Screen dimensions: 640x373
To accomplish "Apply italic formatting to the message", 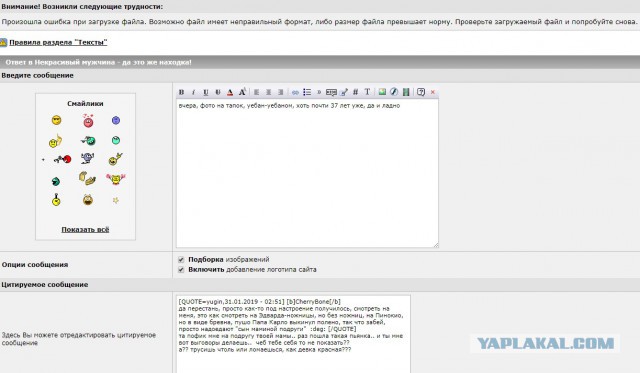I will pos(193,92).
